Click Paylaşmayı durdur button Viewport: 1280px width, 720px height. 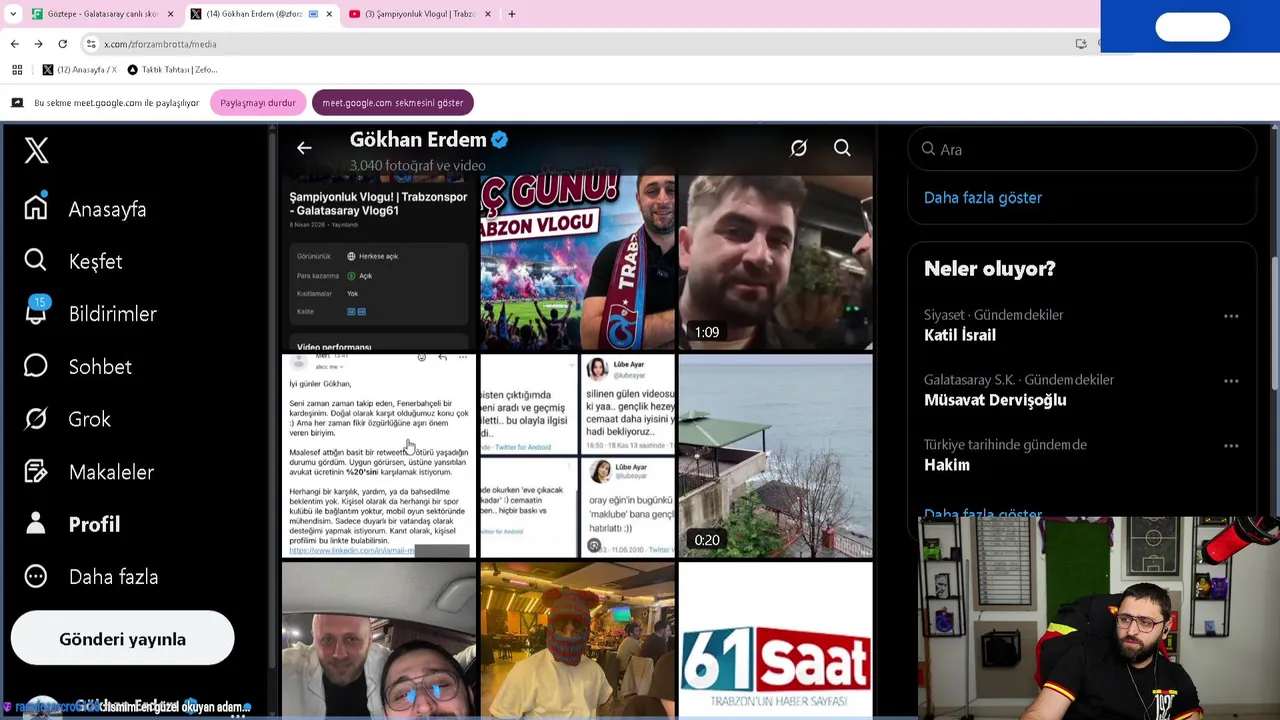(258, 103)
